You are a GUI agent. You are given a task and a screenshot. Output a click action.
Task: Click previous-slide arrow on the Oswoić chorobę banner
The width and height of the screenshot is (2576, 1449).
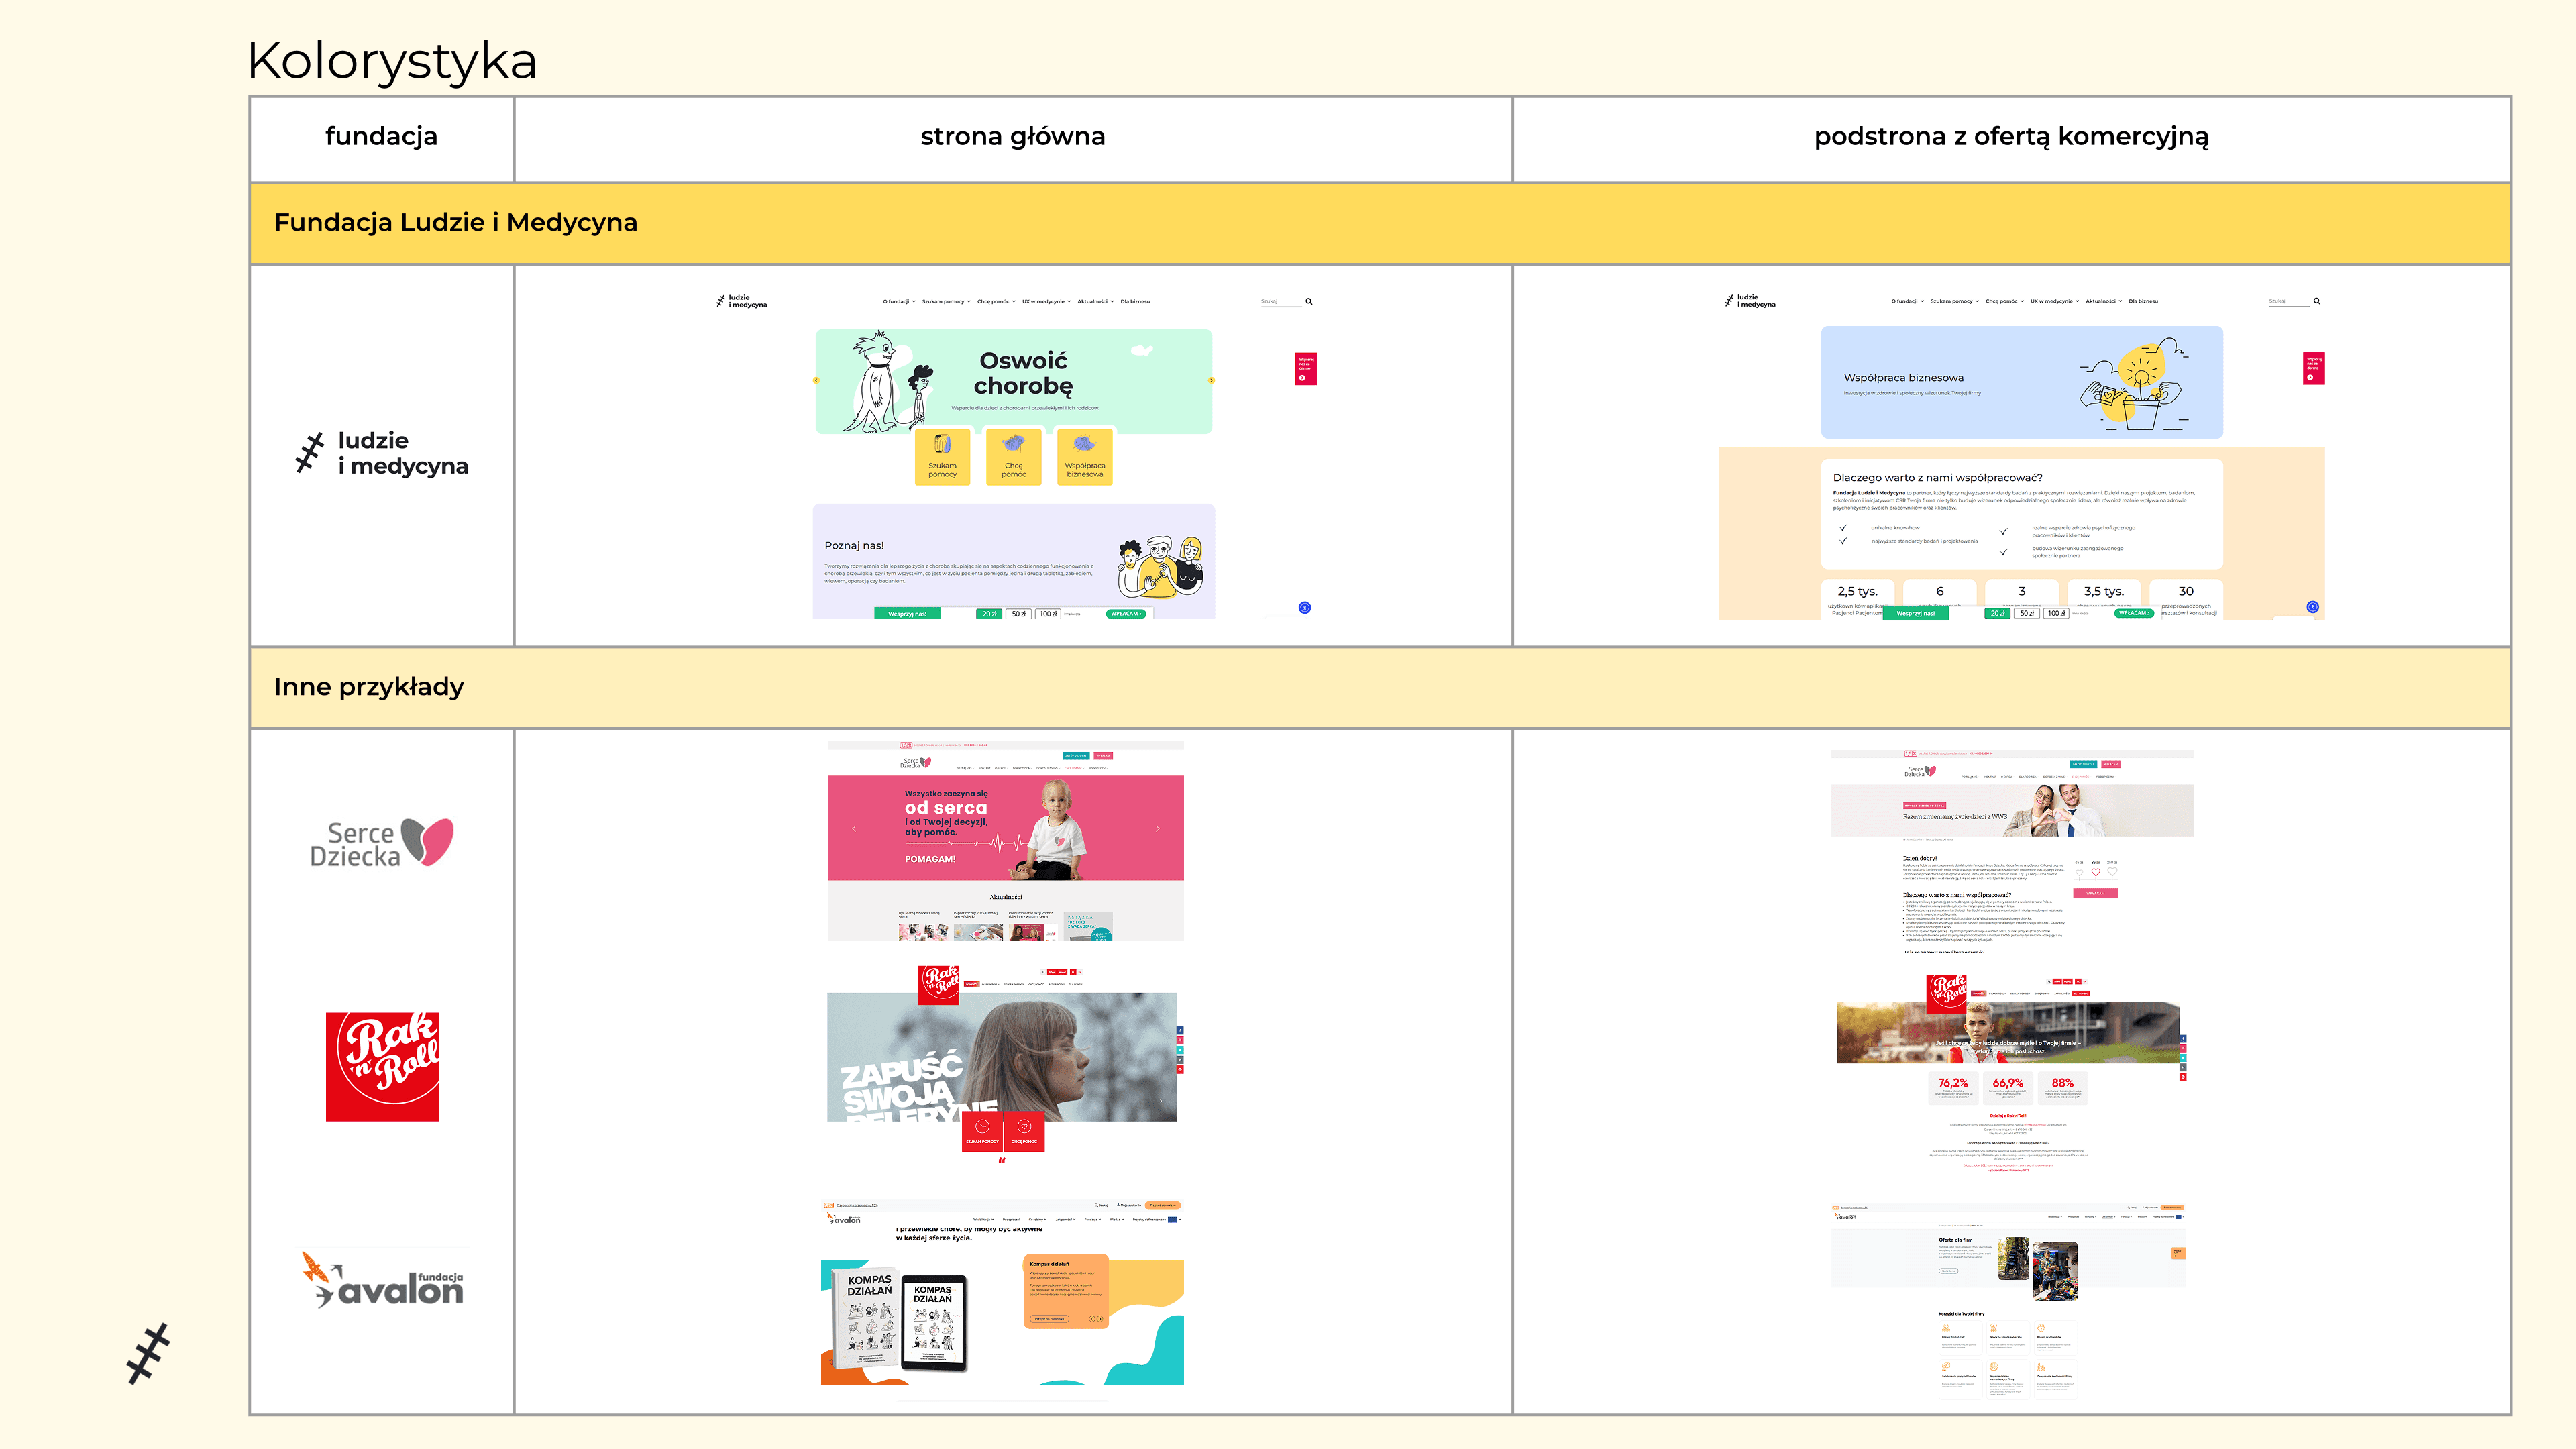click(816, 380)
